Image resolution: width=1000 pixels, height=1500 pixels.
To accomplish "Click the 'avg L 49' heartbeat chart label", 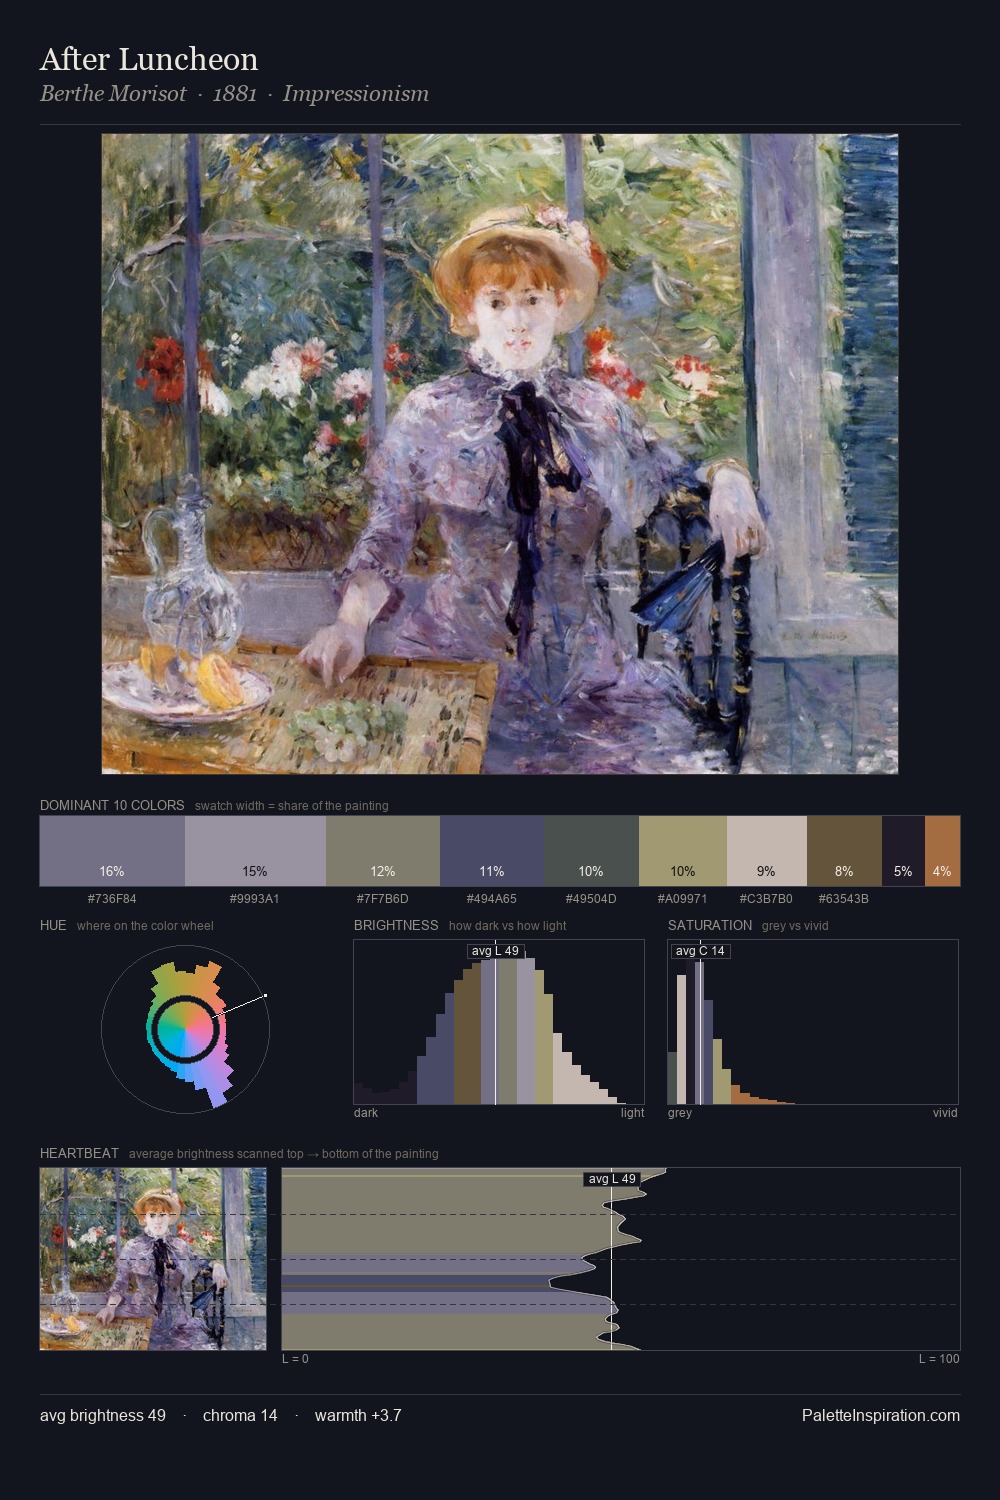I will click(x=612, y=1179).
